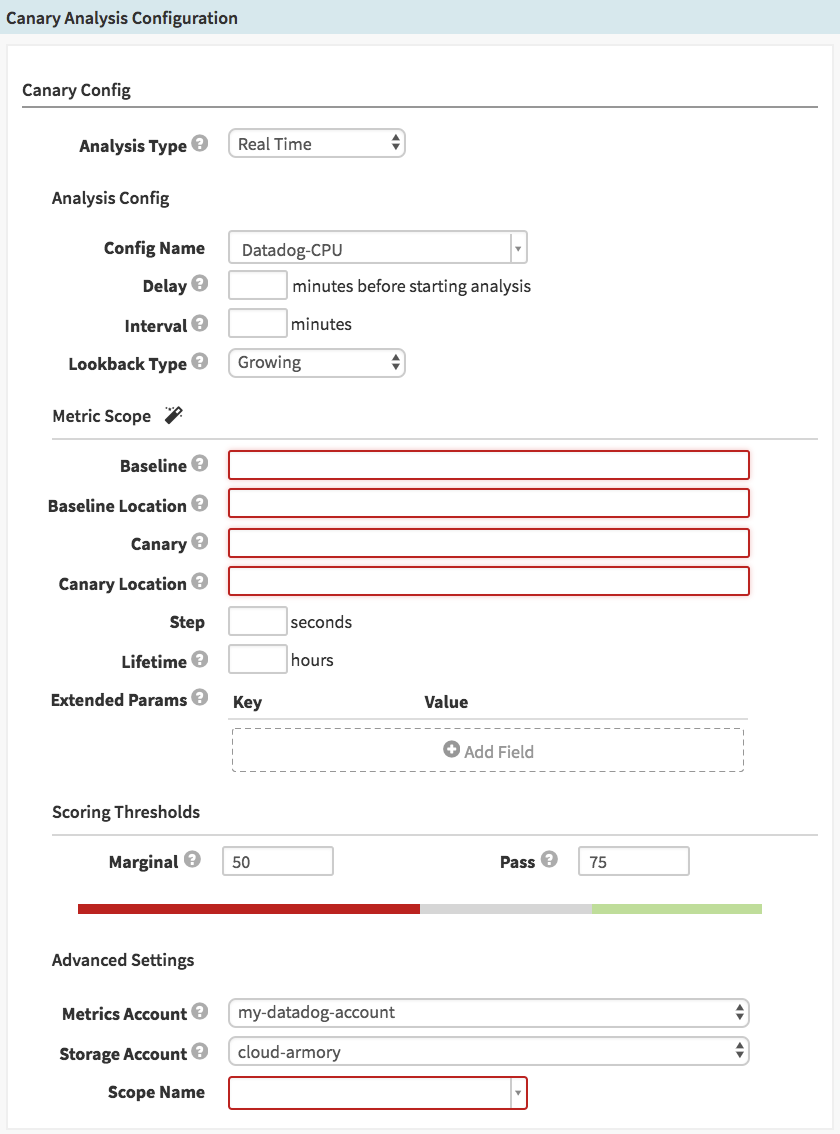
Task: Open the Lookback Type Growing dropdown
Action: tap(316, 363)
